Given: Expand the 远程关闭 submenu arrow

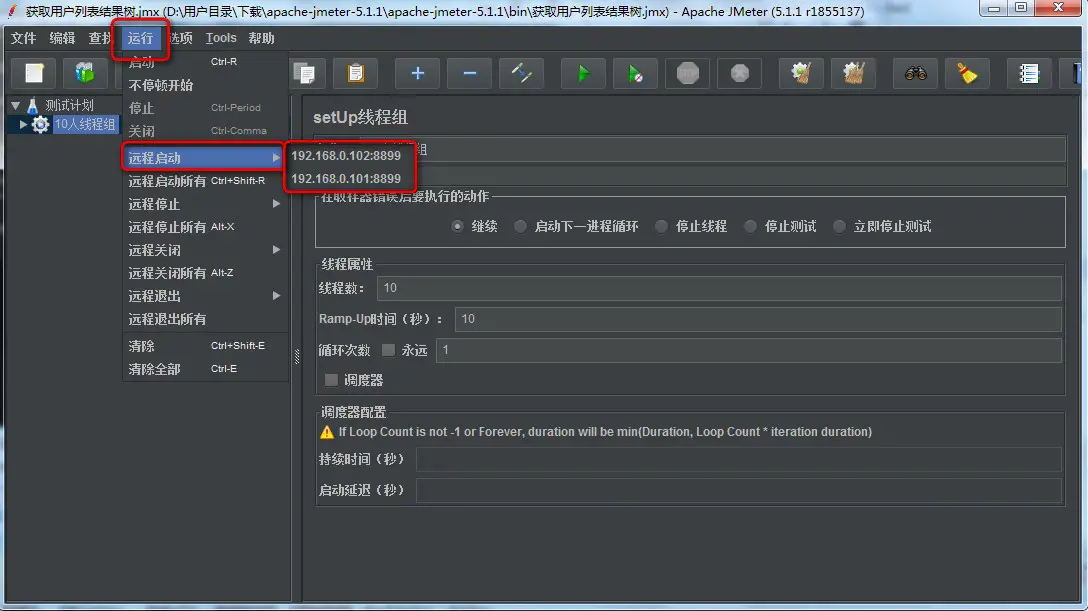Looking at the screenshot, I should click(x=276, y=249).
